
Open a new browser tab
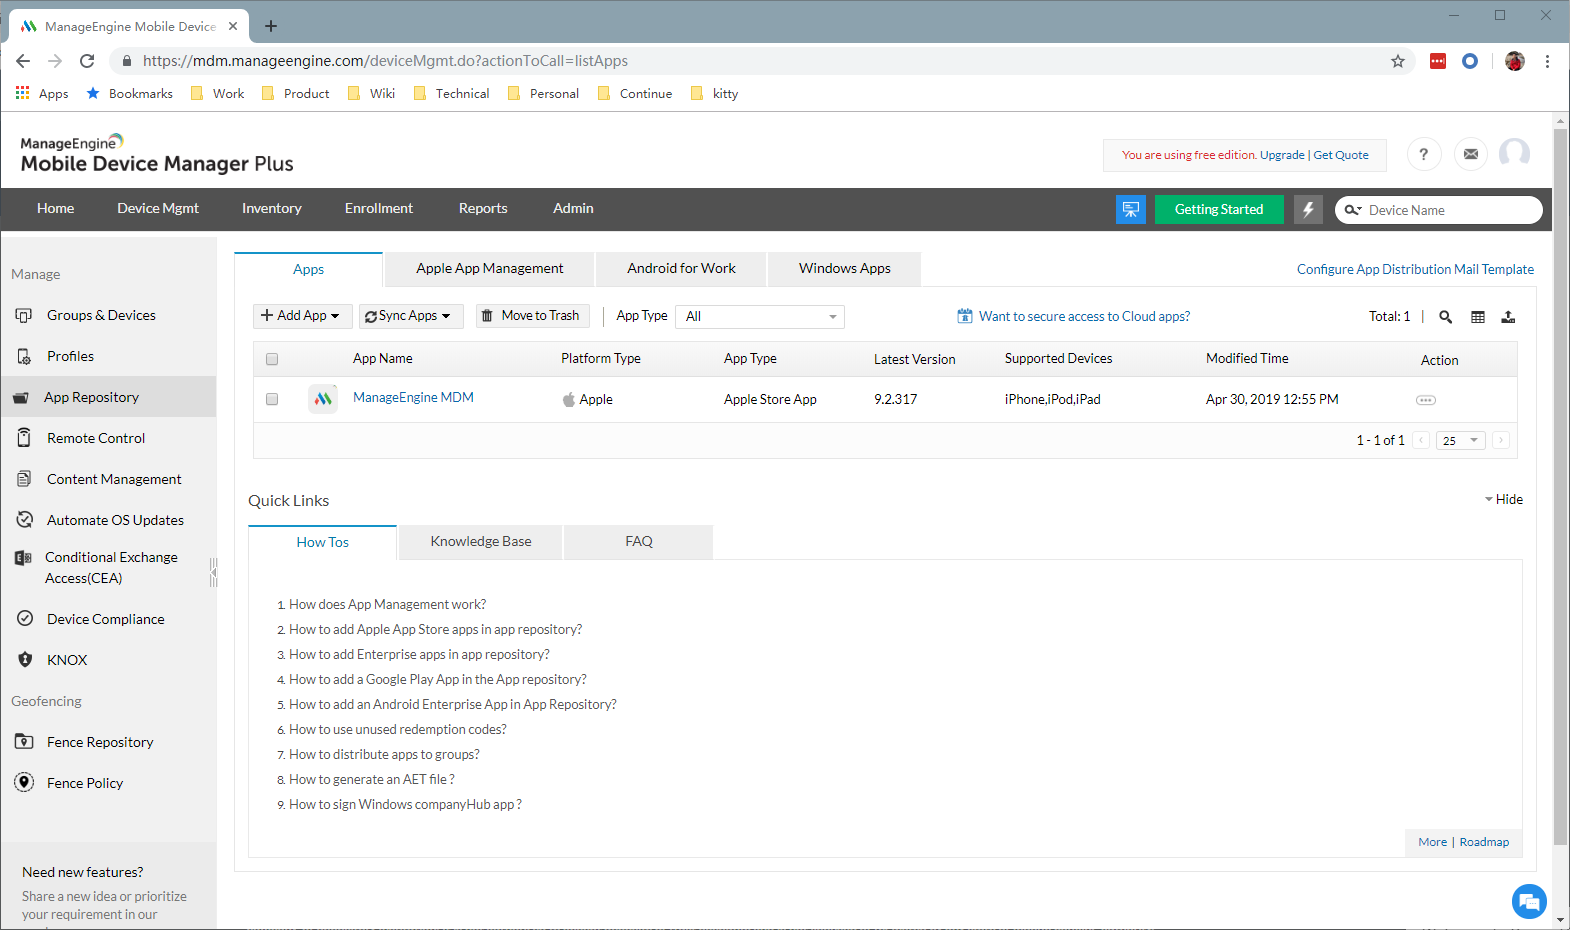tap(271, 26)
